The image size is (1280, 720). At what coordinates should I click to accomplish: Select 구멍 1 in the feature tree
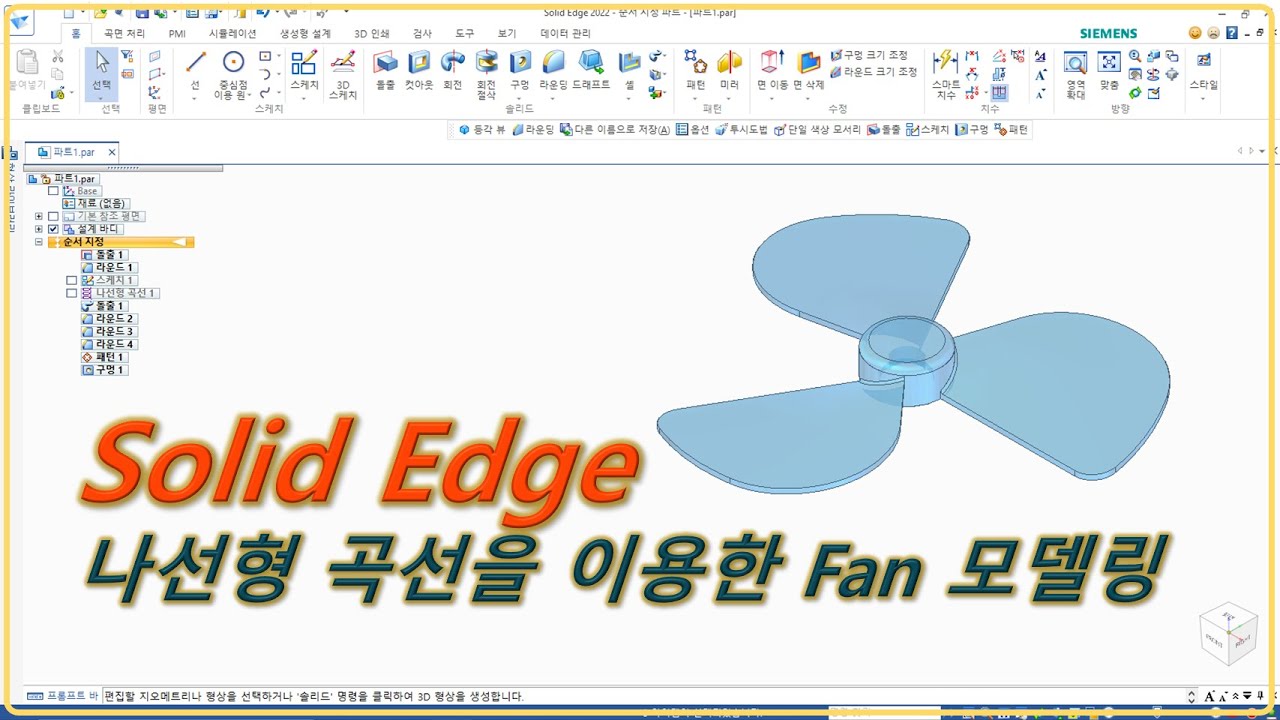[x=104, y=370]
